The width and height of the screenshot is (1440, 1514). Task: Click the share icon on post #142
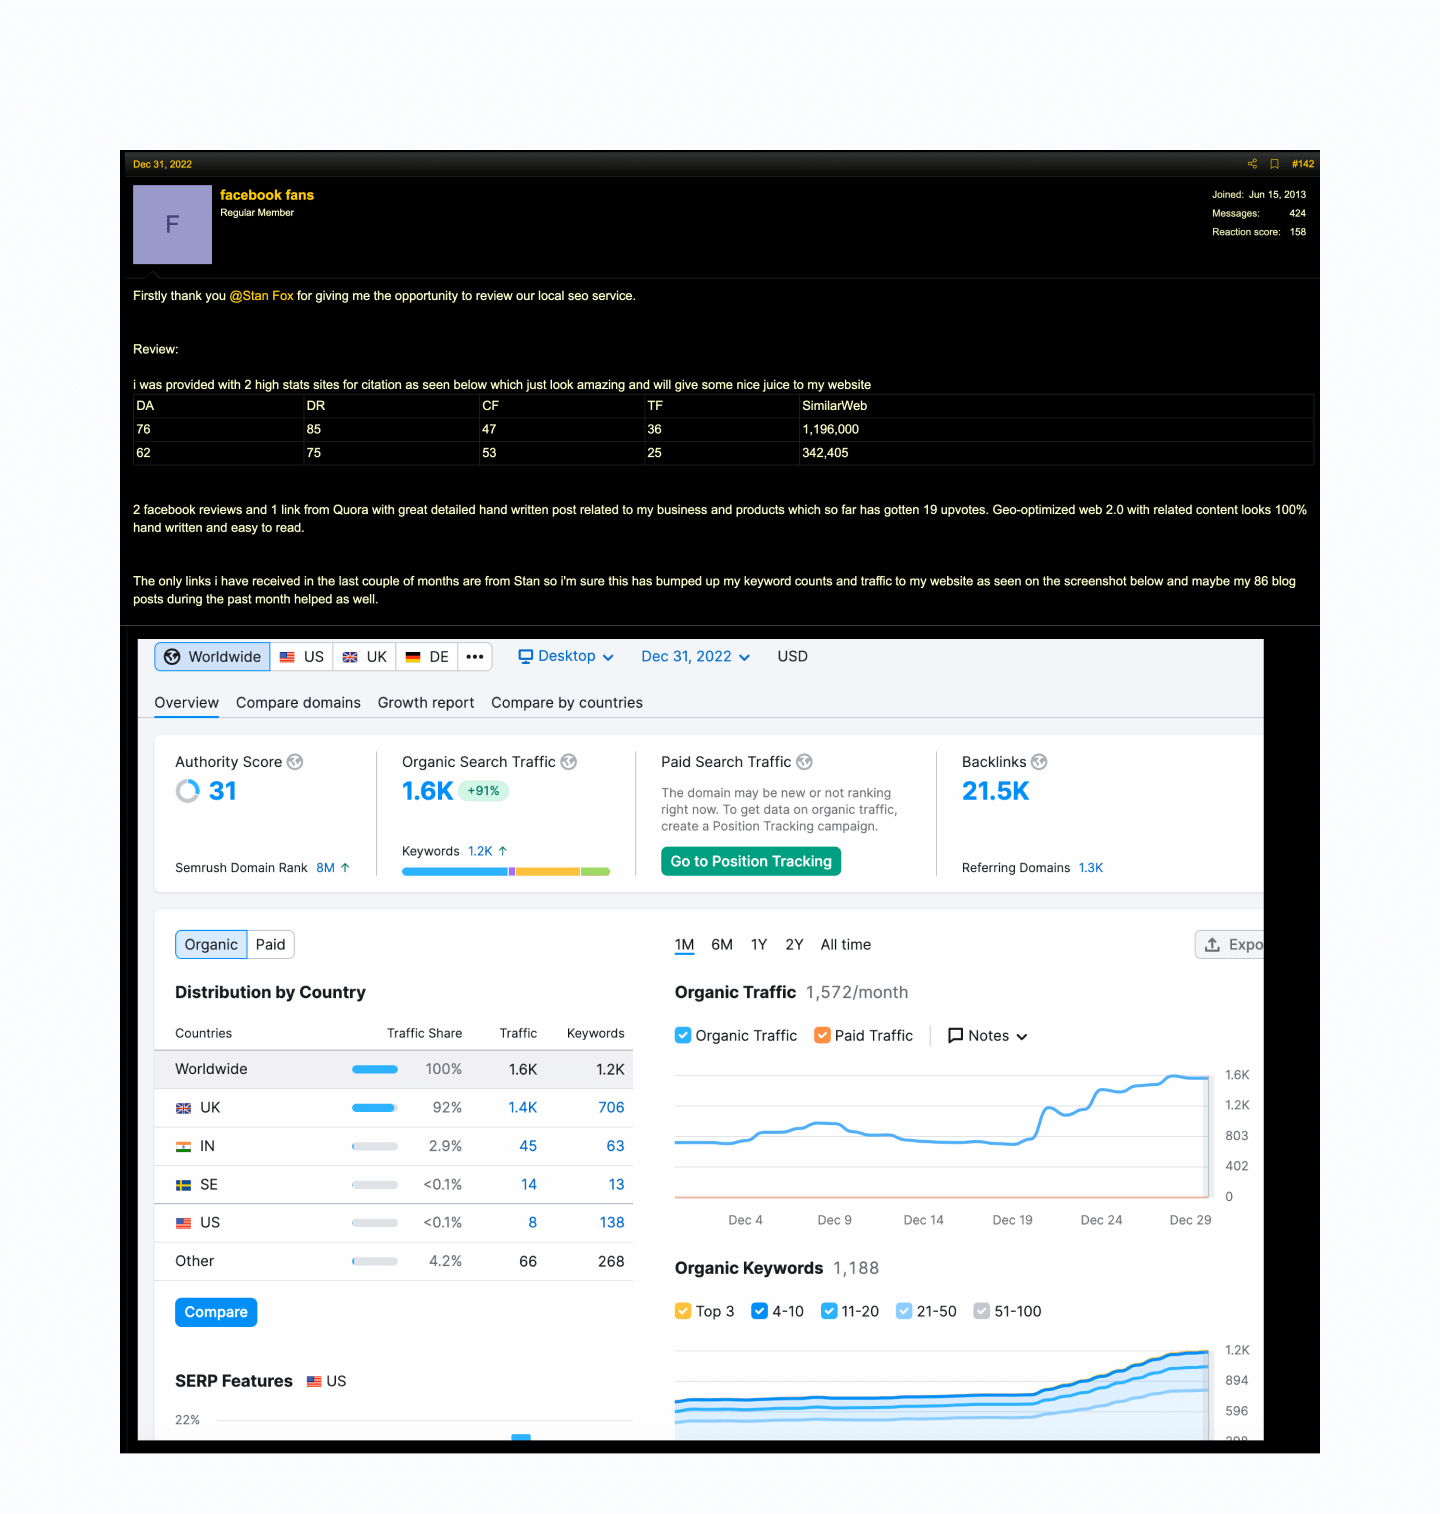1252,164
